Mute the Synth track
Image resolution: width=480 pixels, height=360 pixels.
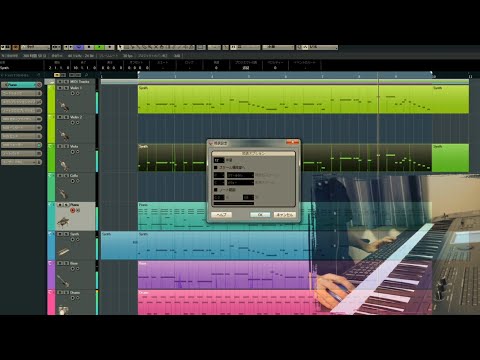click(x=60, y=234)
